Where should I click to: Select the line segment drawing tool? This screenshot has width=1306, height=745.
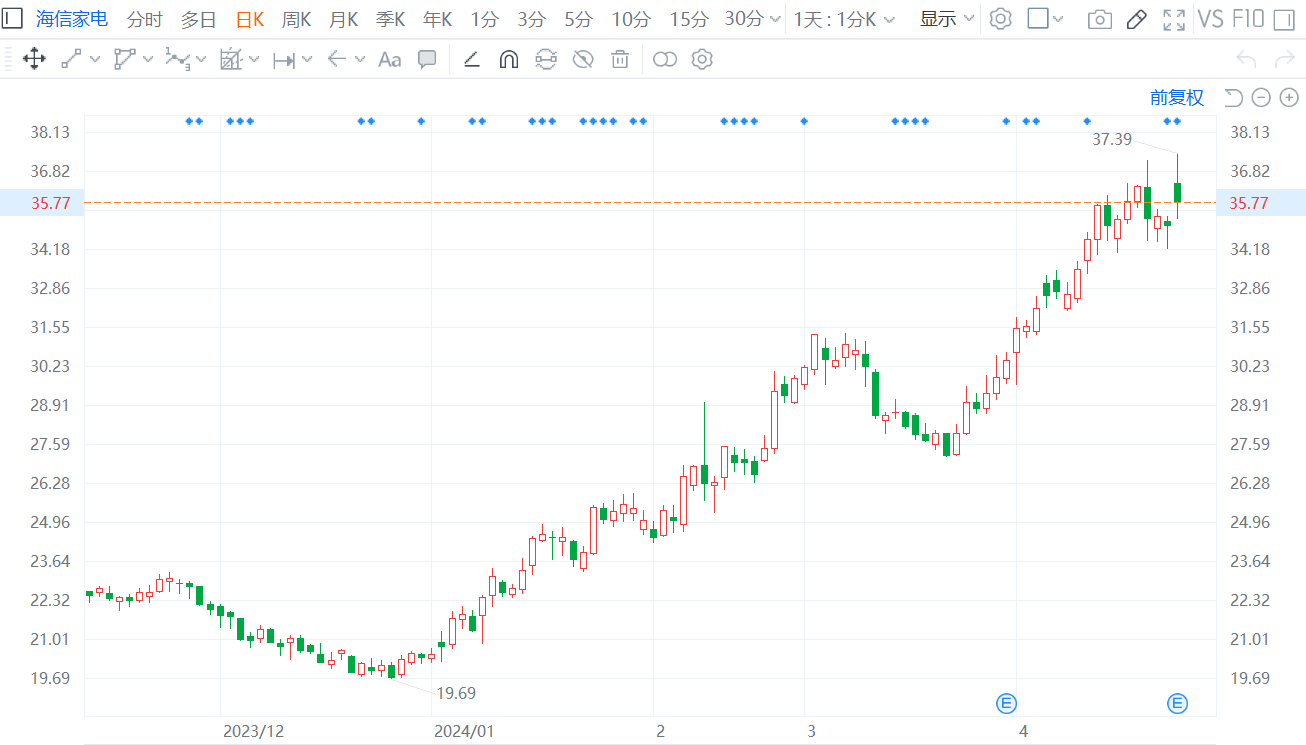71,60
